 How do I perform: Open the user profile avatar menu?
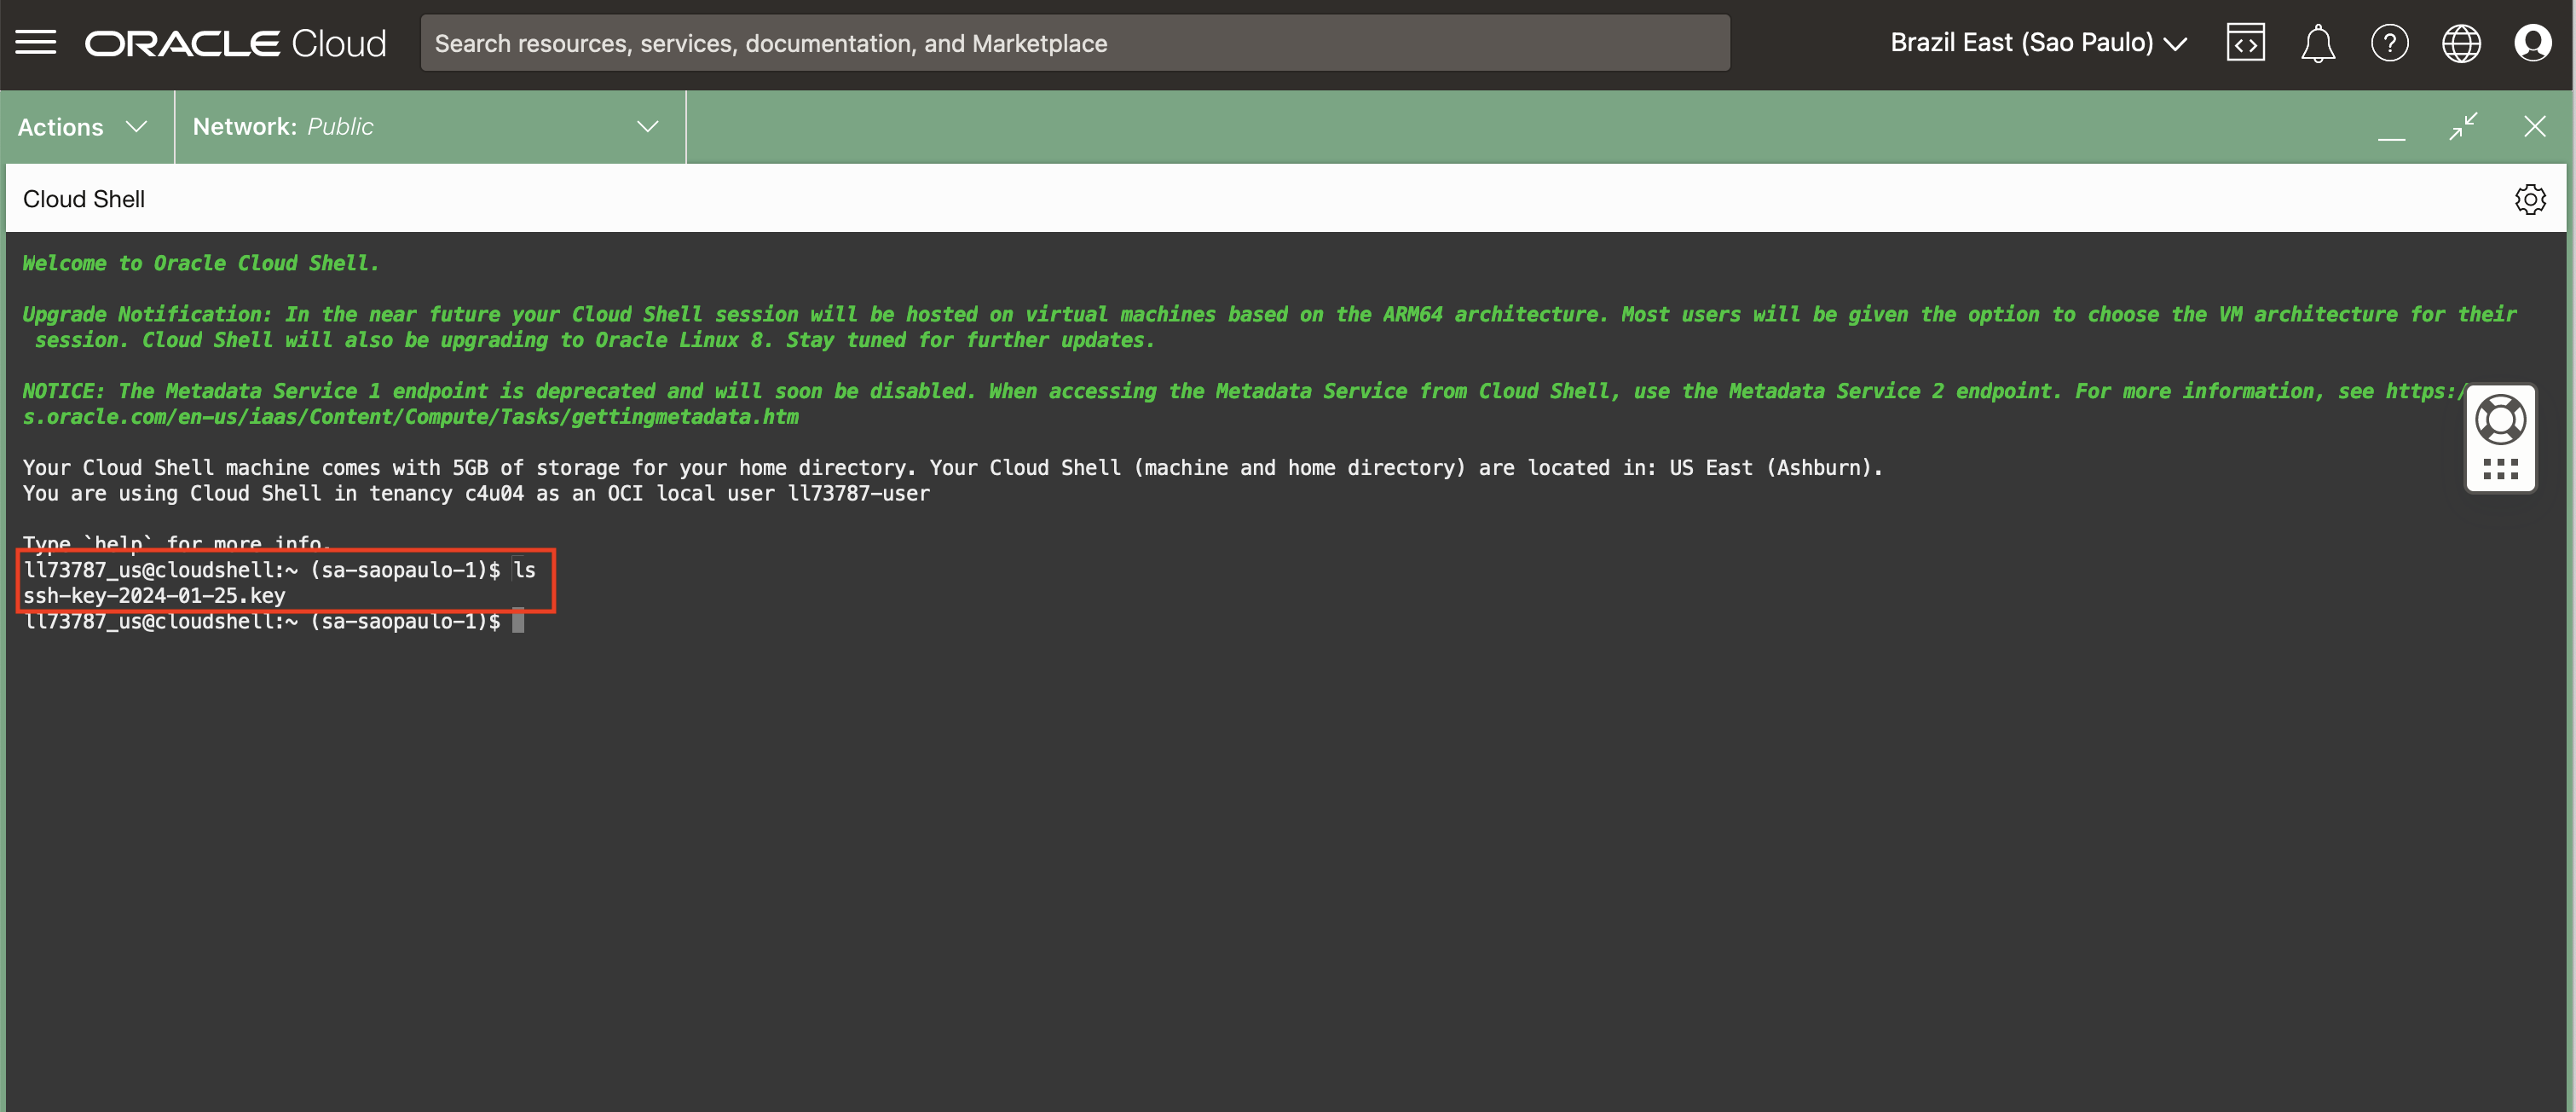2532,43
